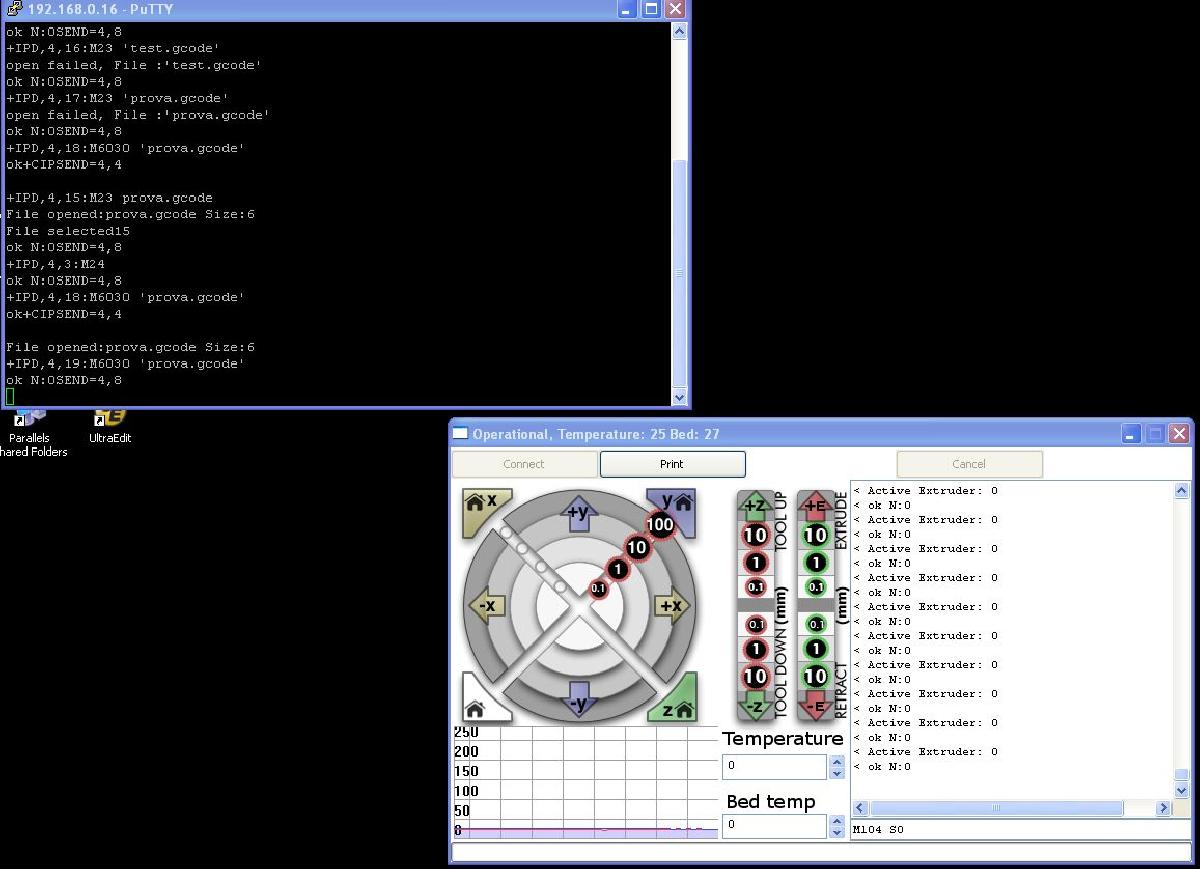Decrease the Bed temp spinner value

click(x=837, y=832)
